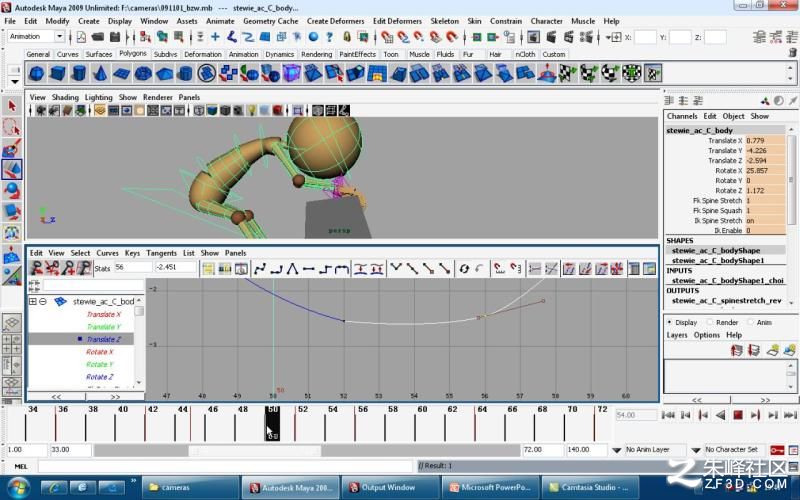Collapse stewie_ac_C_body outliner minus icon
Screen dimensions: 800x500
pyautogui.click(x=43, y=302)
